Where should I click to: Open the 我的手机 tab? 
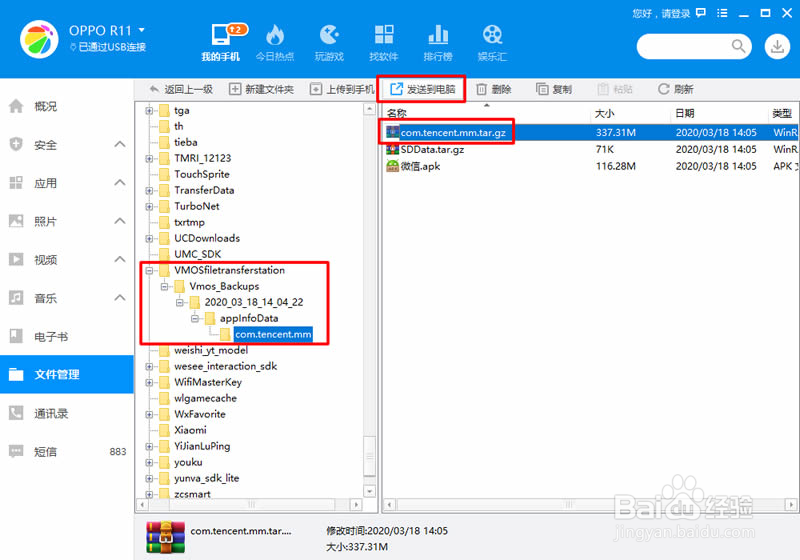220,43
